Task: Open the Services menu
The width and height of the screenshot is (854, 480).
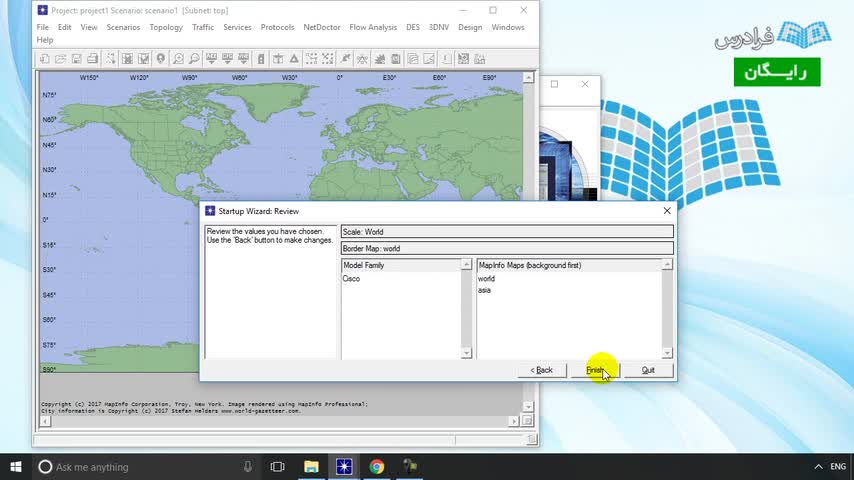Action: click(x=237, y=27)
